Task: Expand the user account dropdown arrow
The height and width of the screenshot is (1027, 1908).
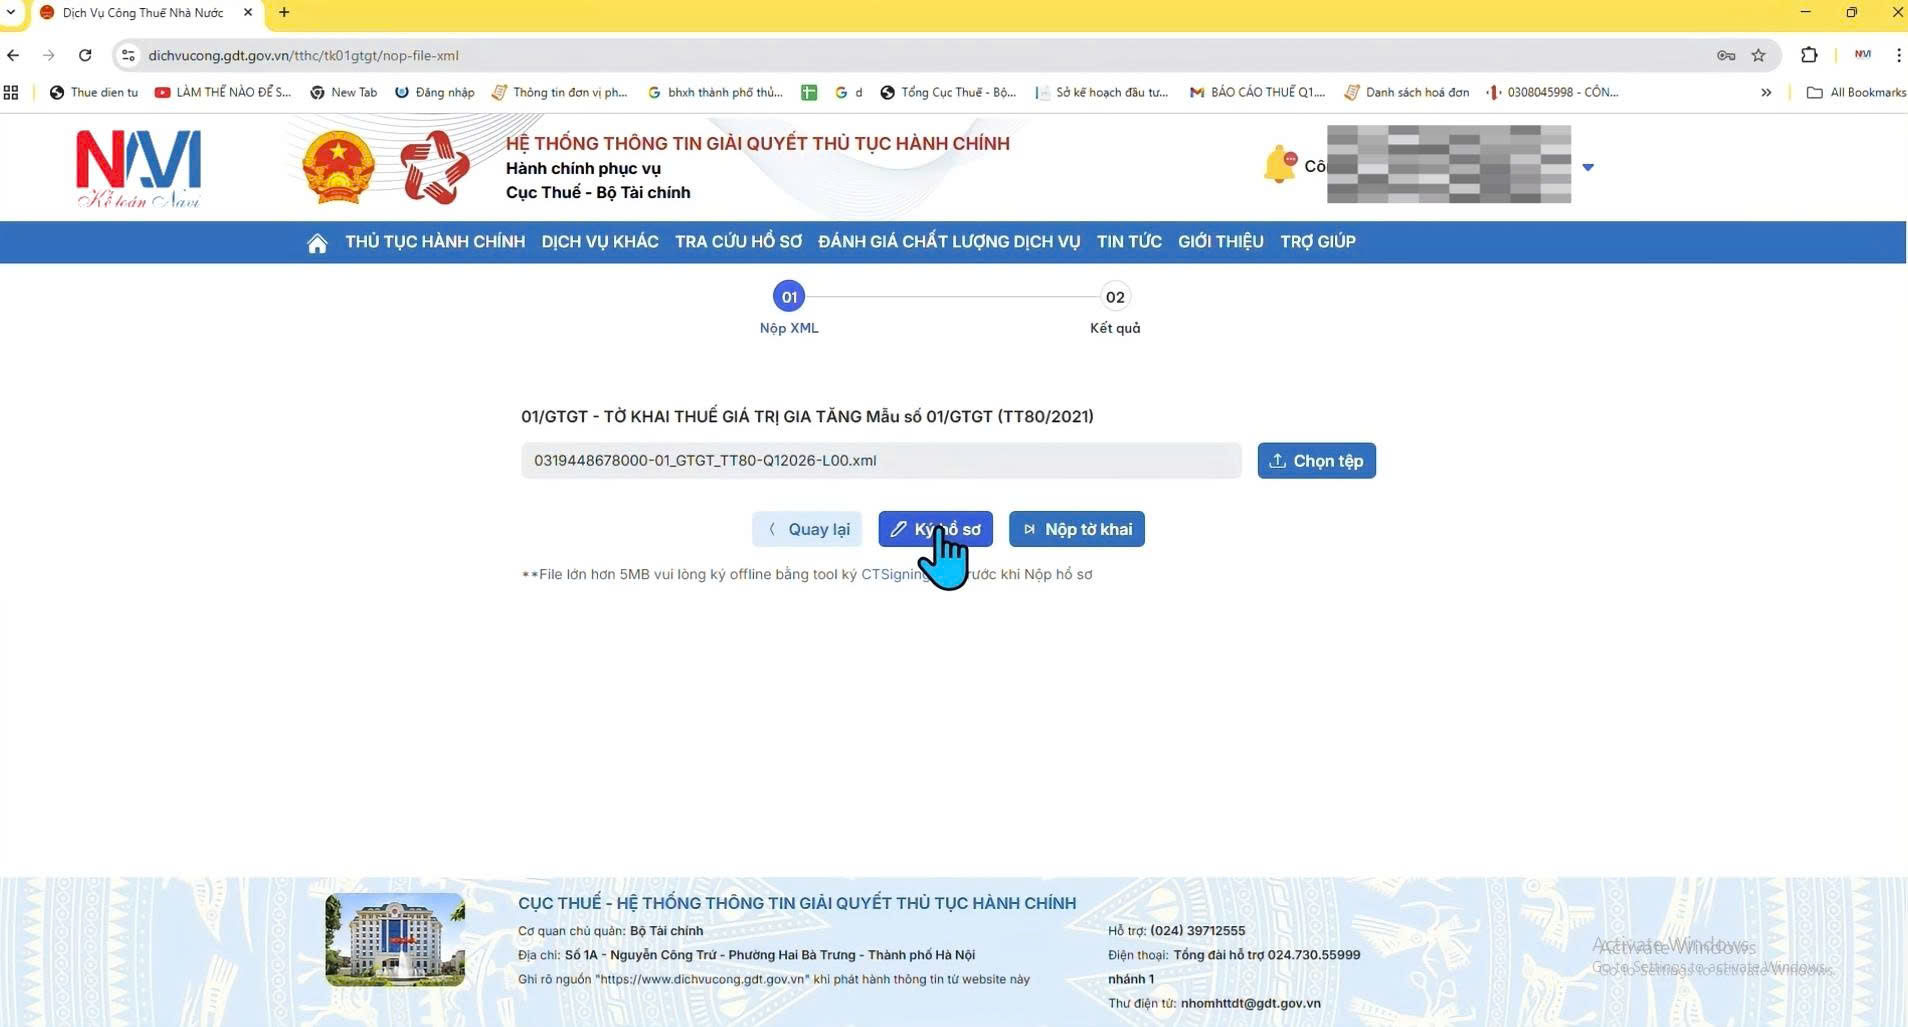Action: tap(1587, 167)
